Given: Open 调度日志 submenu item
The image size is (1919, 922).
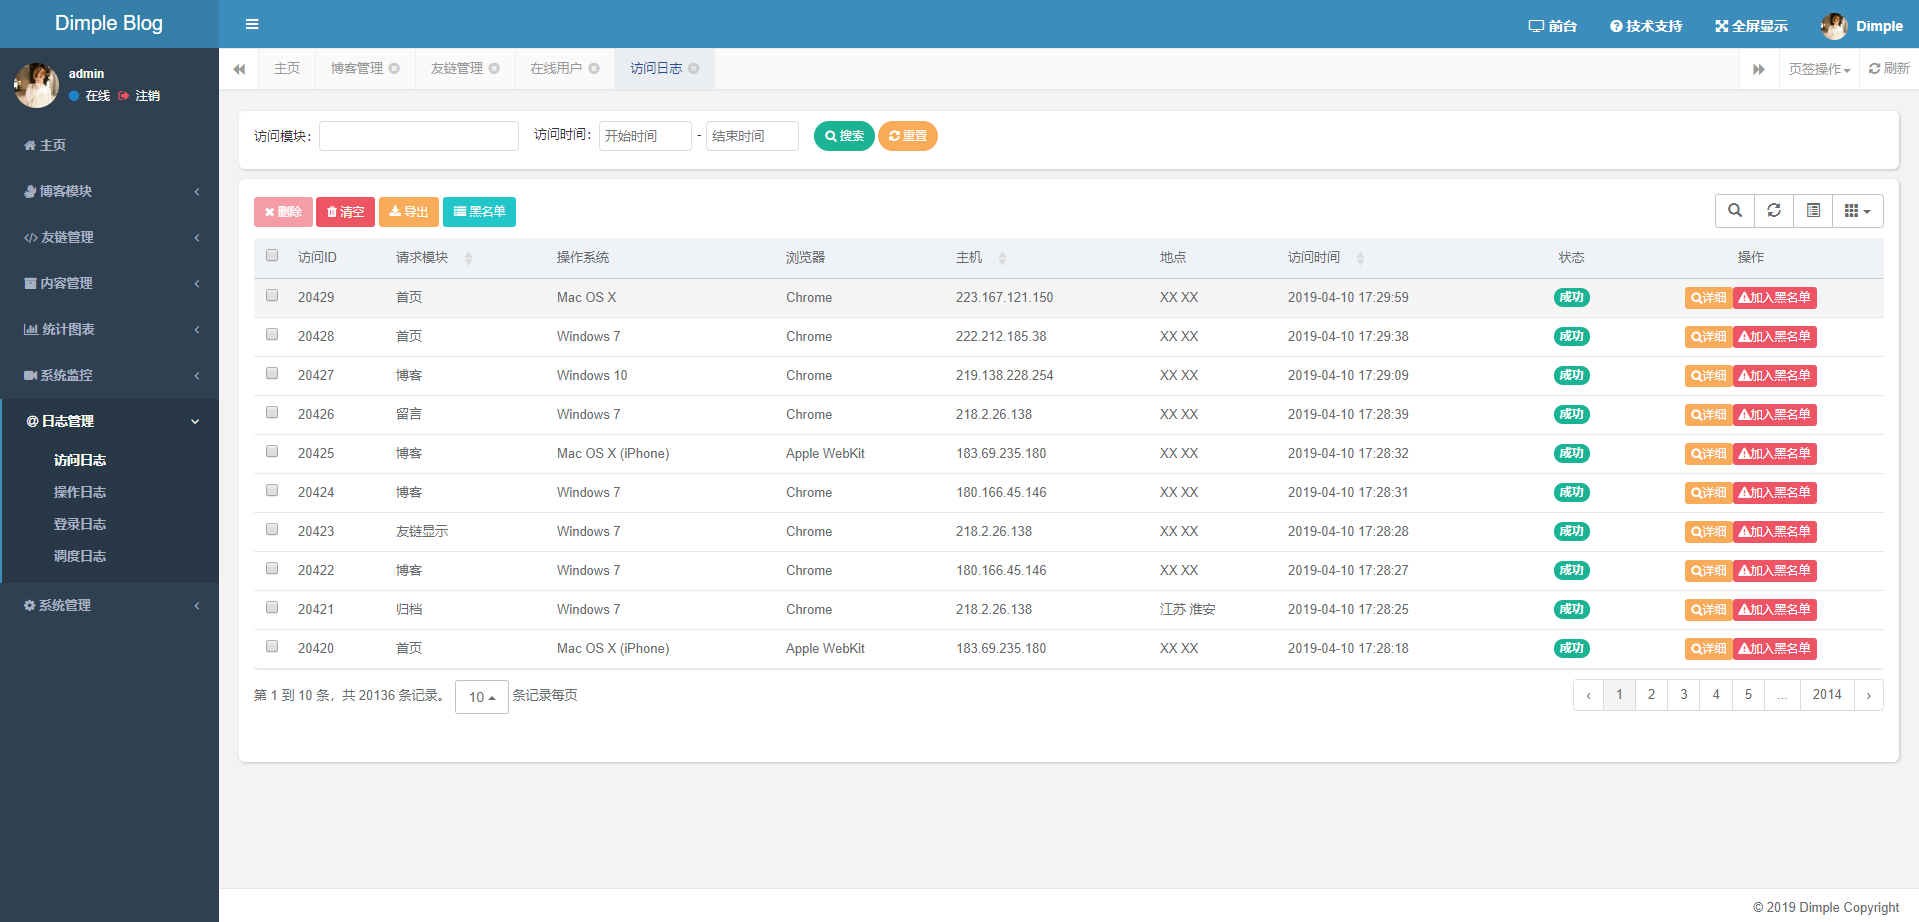Looking at the screenshot, I should coord(80,556).
